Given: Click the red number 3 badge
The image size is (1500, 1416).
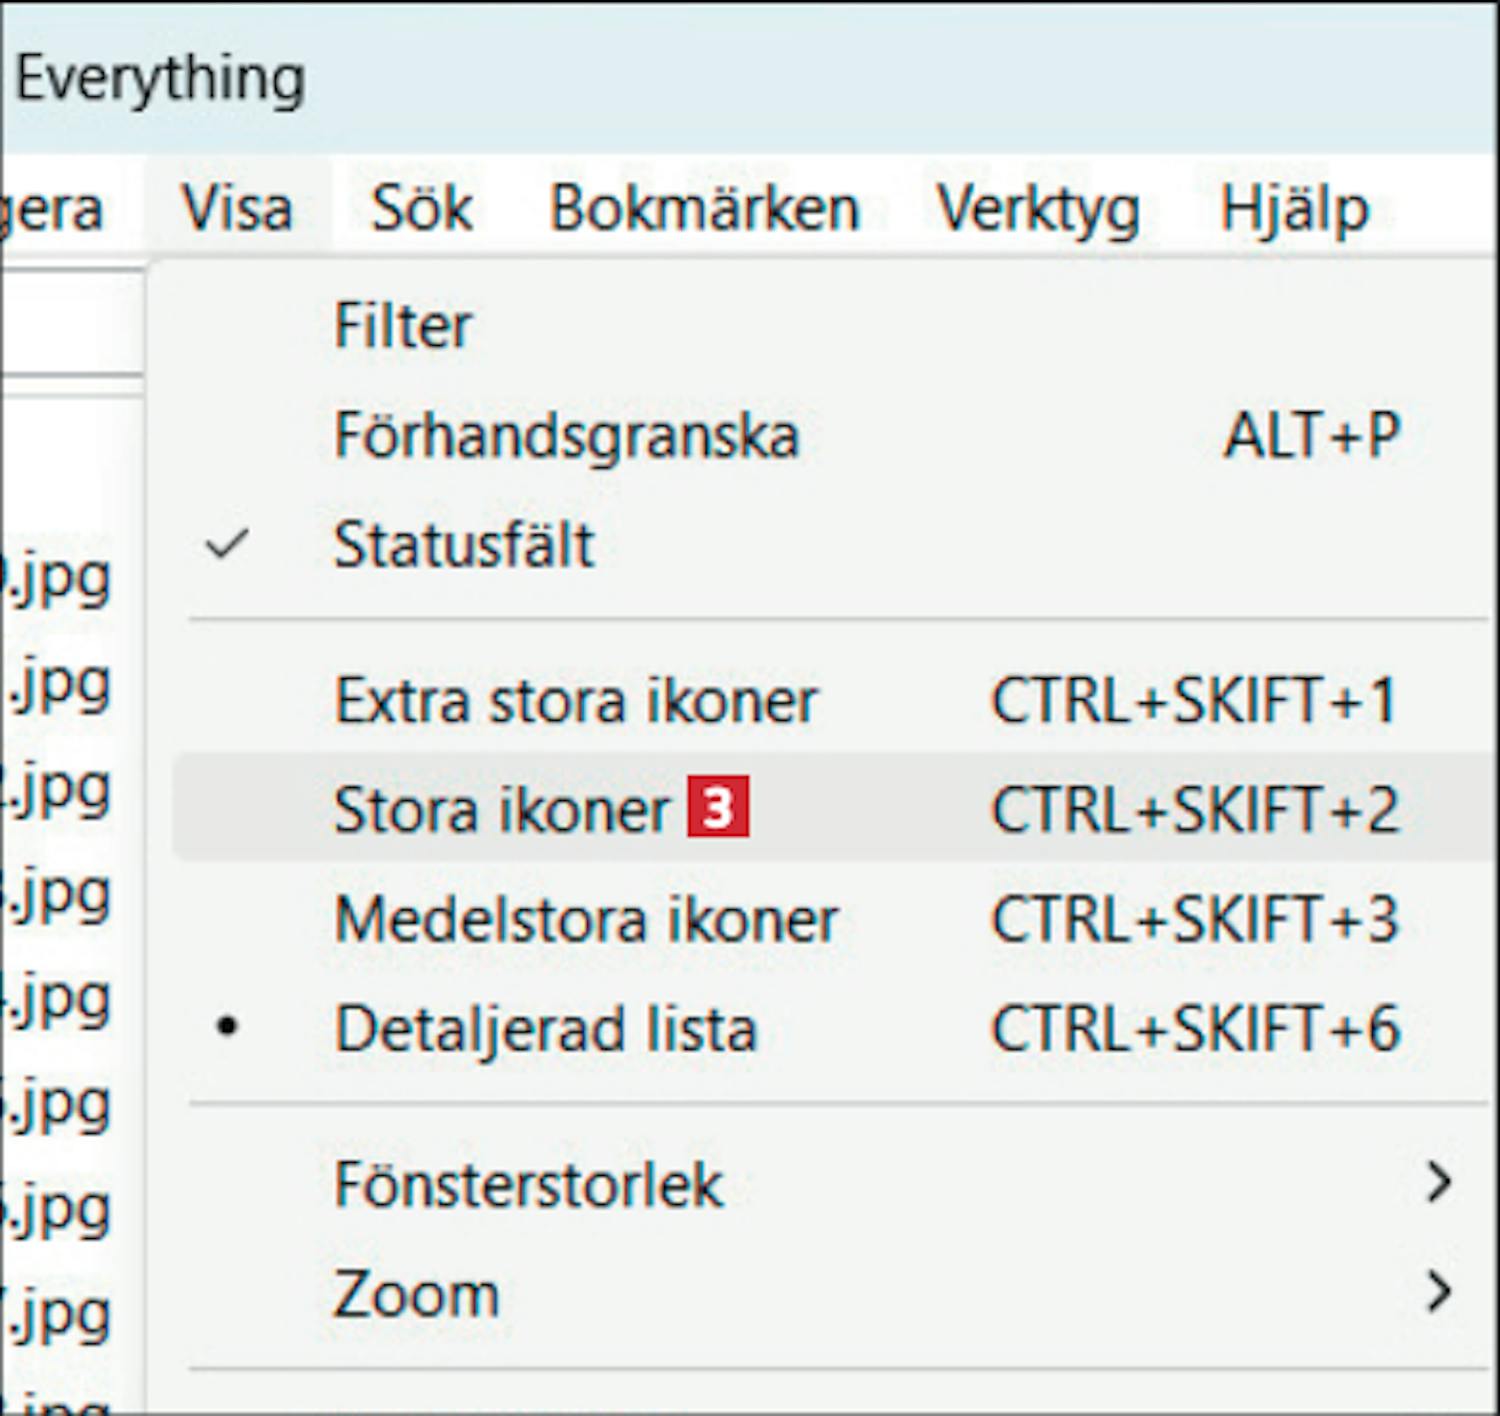Looking at the screenshot, I should (x=718, y=810).
